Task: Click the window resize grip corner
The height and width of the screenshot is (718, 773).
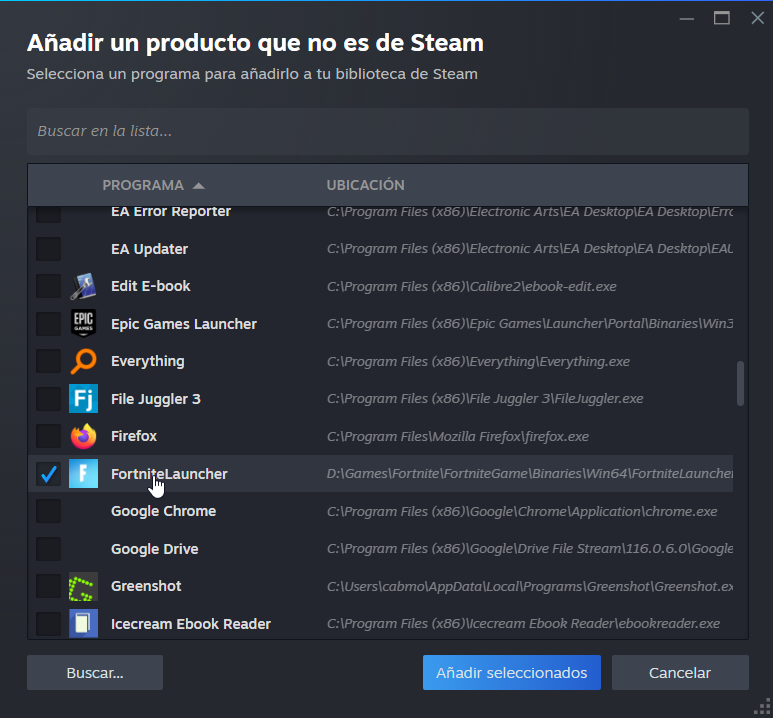Action: (763, 708)
